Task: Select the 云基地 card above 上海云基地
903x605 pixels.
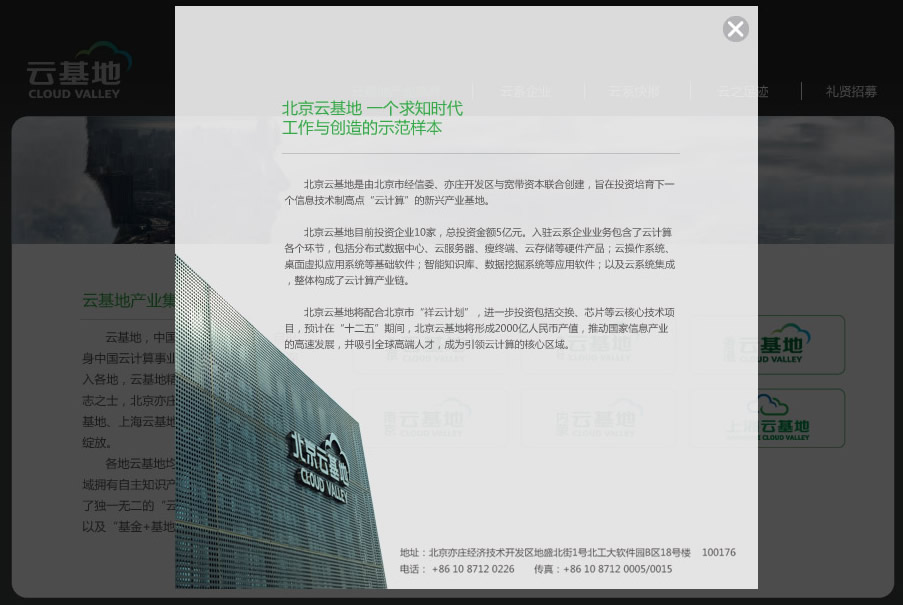Action: click(x=768, y=344)
